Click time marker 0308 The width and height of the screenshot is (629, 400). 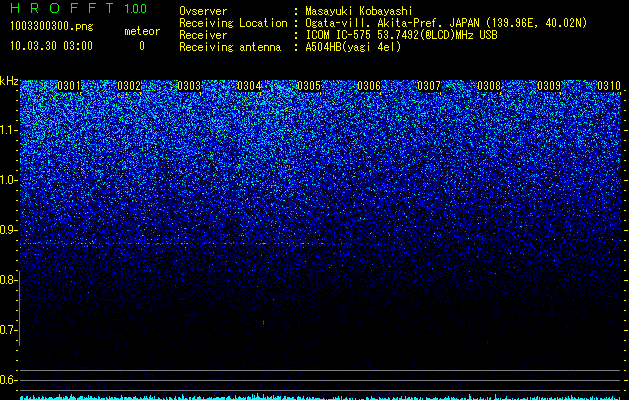(489, 86)
